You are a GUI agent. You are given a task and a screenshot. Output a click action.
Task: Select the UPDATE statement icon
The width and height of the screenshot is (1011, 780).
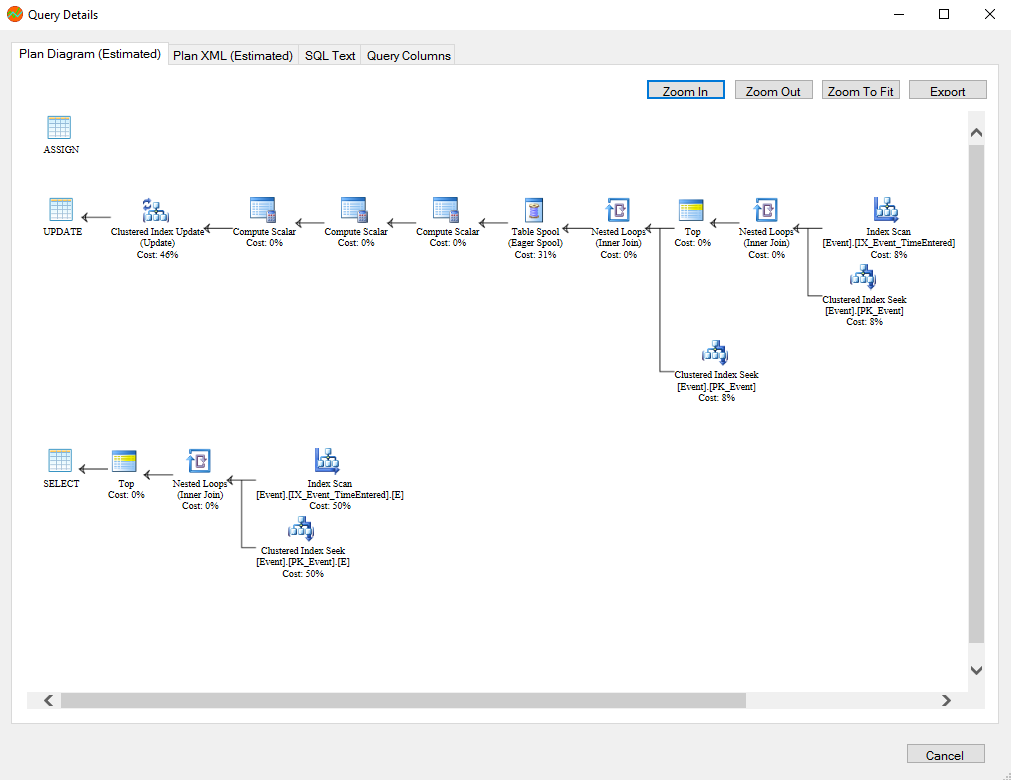tap(61, 209)
